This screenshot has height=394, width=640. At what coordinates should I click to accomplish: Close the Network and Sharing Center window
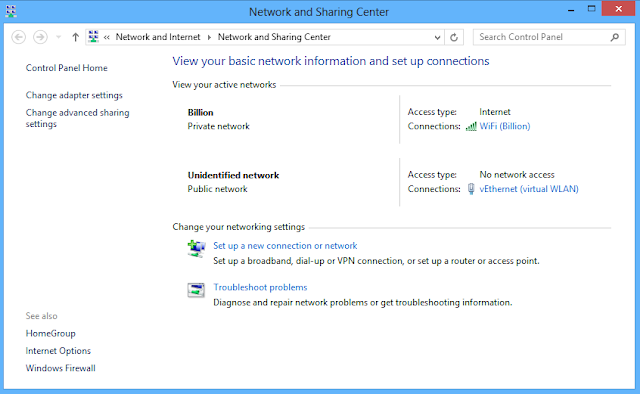618,9
